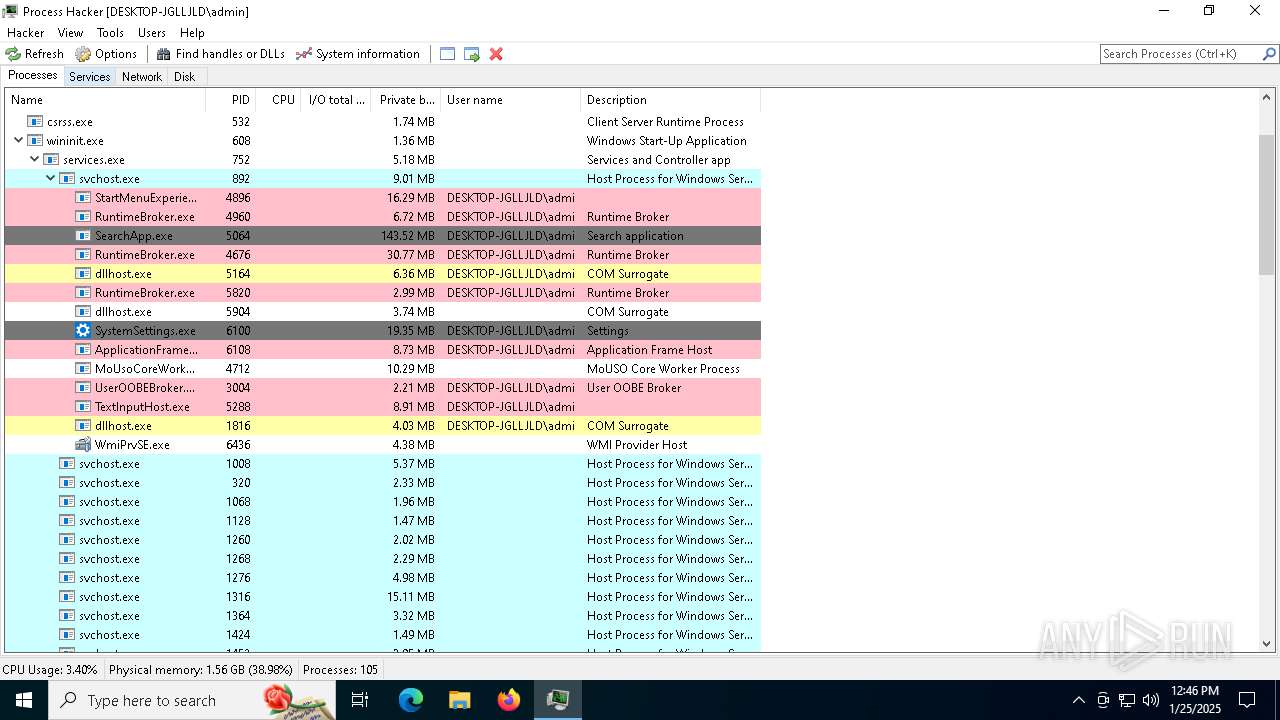Click the network tray icon

tap(1127, 700)
